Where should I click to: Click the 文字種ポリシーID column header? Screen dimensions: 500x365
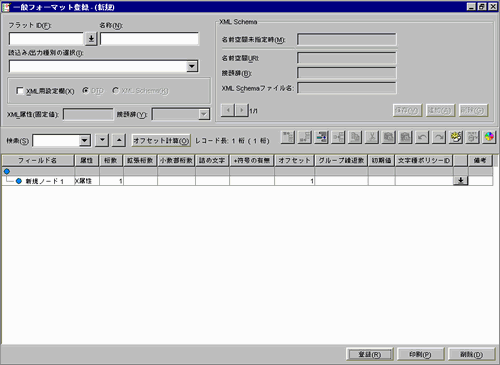point(424,160)
